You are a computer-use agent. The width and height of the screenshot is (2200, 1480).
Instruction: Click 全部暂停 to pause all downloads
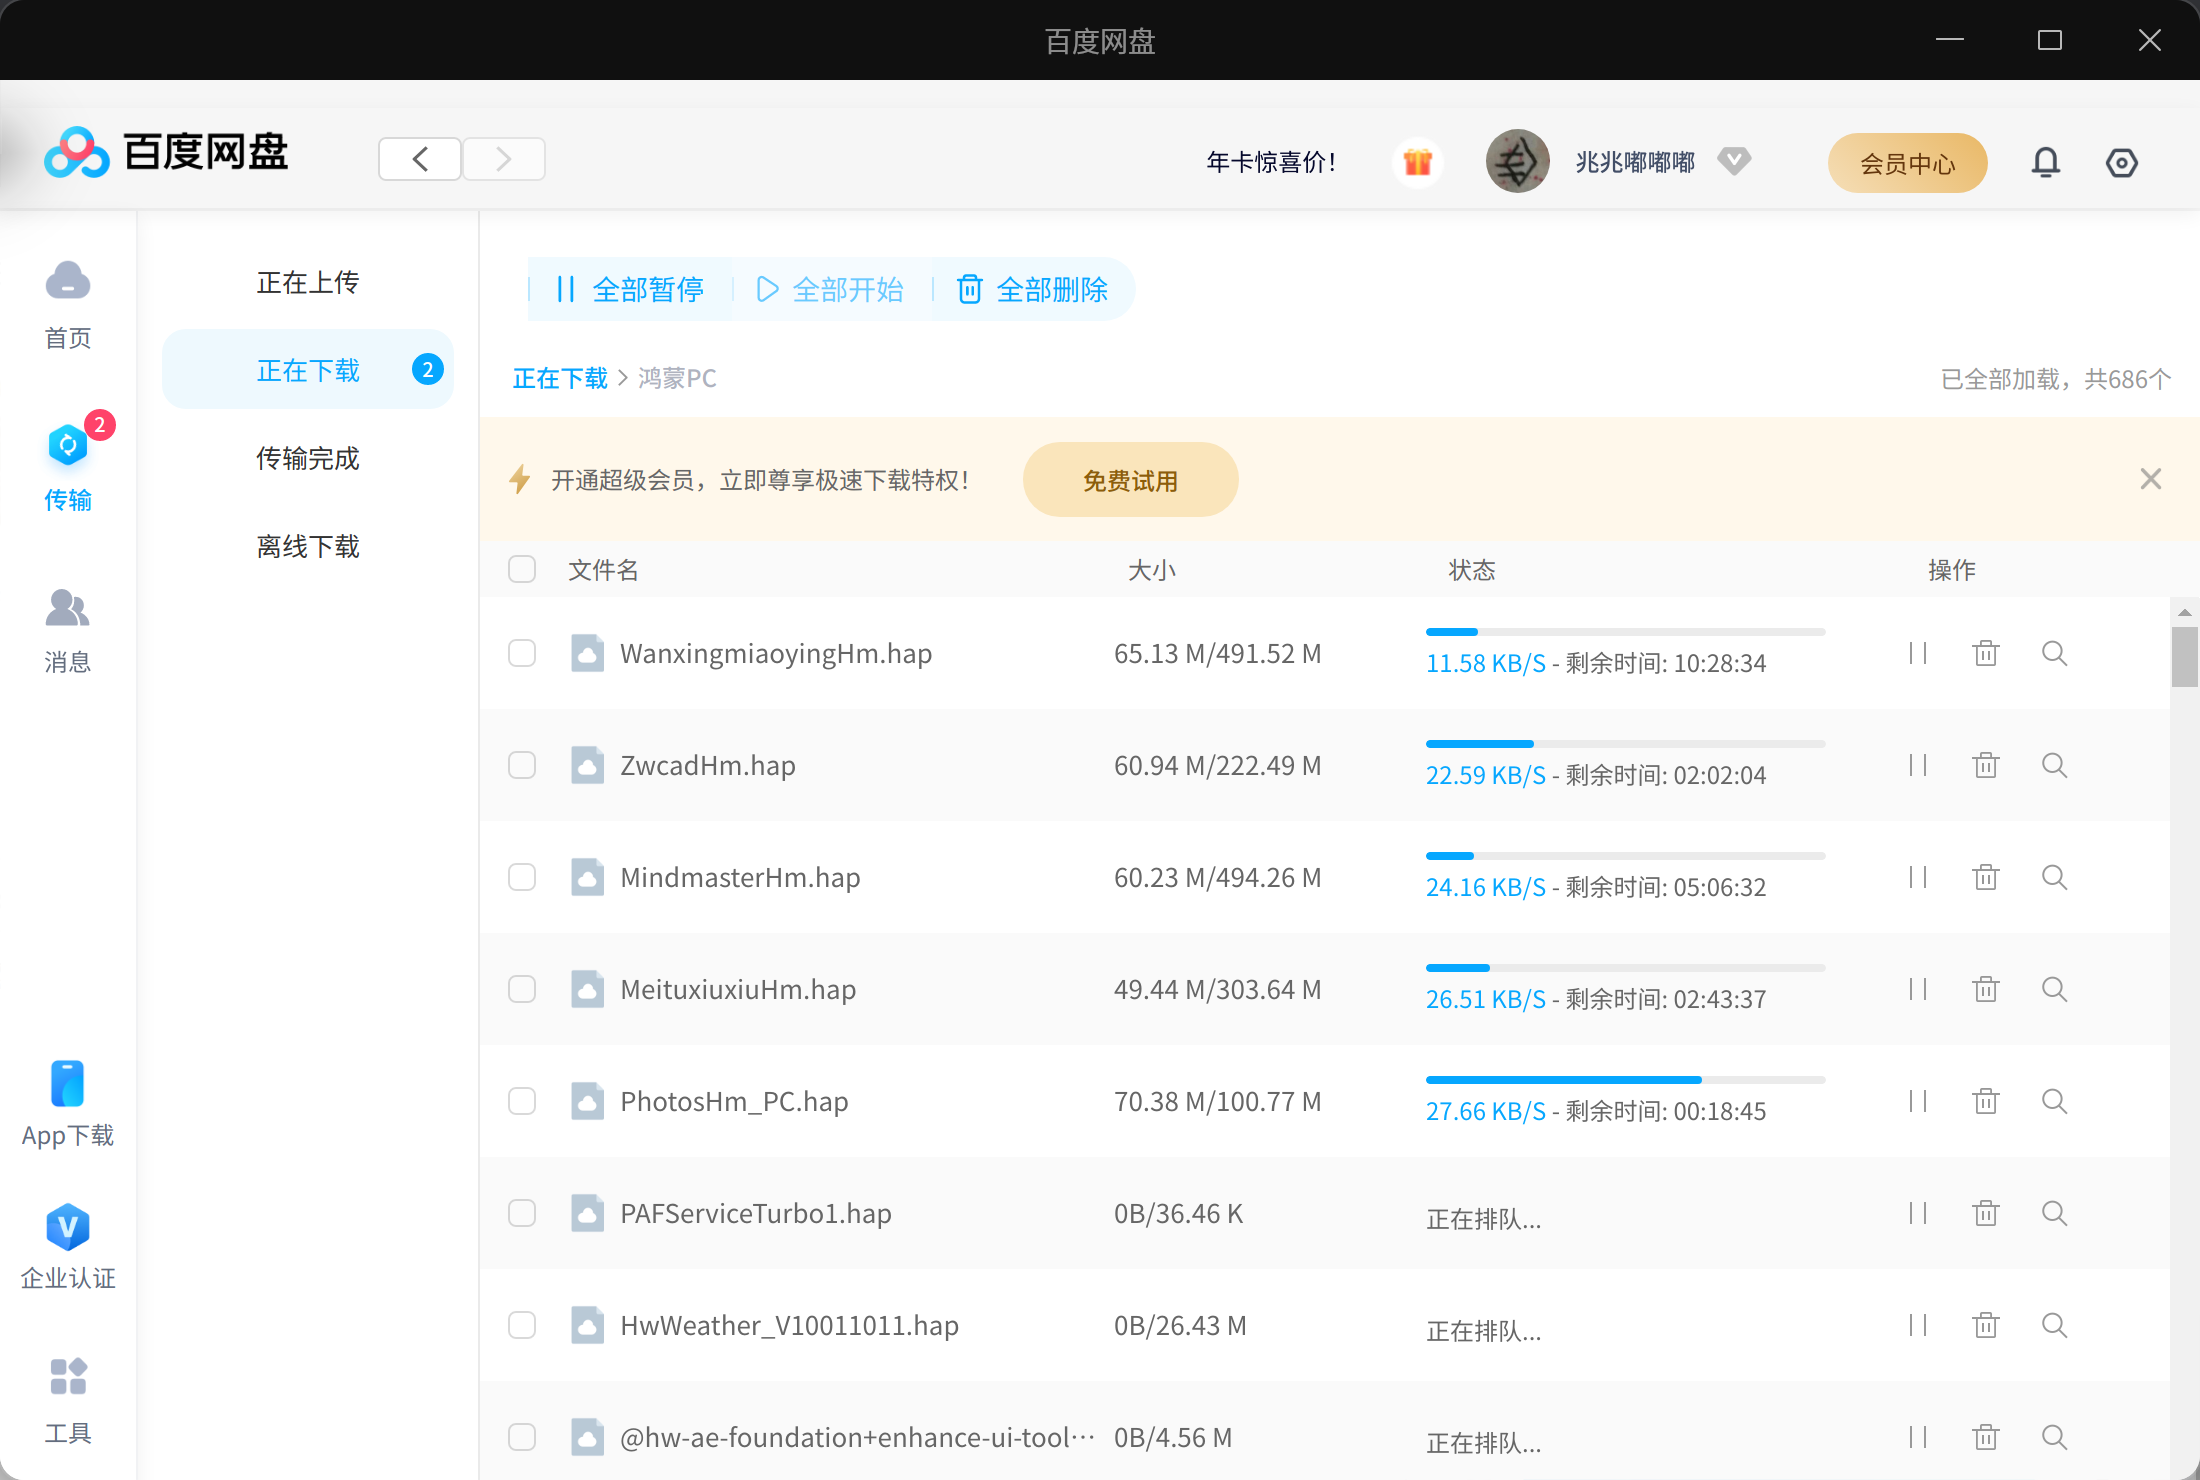tap(630, 290)
